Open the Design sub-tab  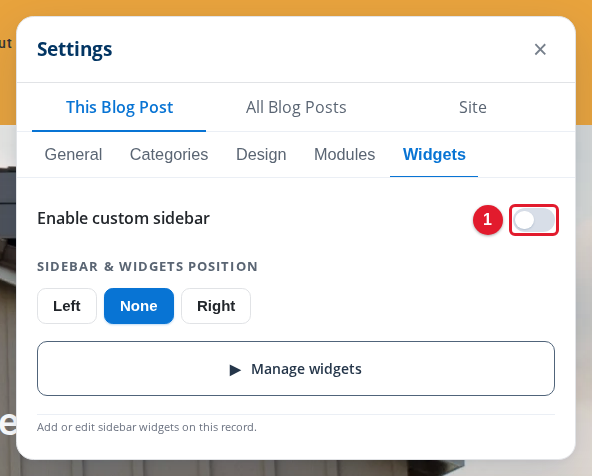point(261,154)
